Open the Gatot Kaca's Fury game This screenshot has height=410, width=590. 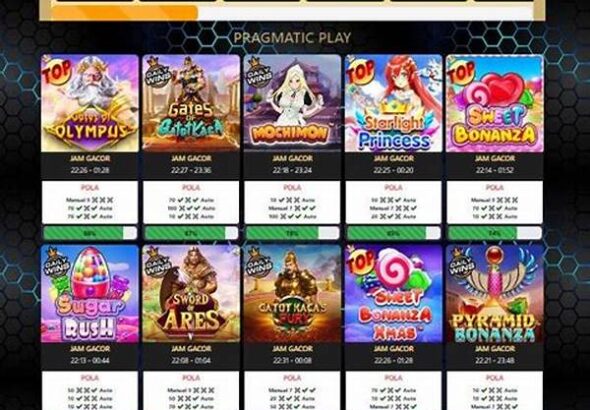tap(292, 294)
